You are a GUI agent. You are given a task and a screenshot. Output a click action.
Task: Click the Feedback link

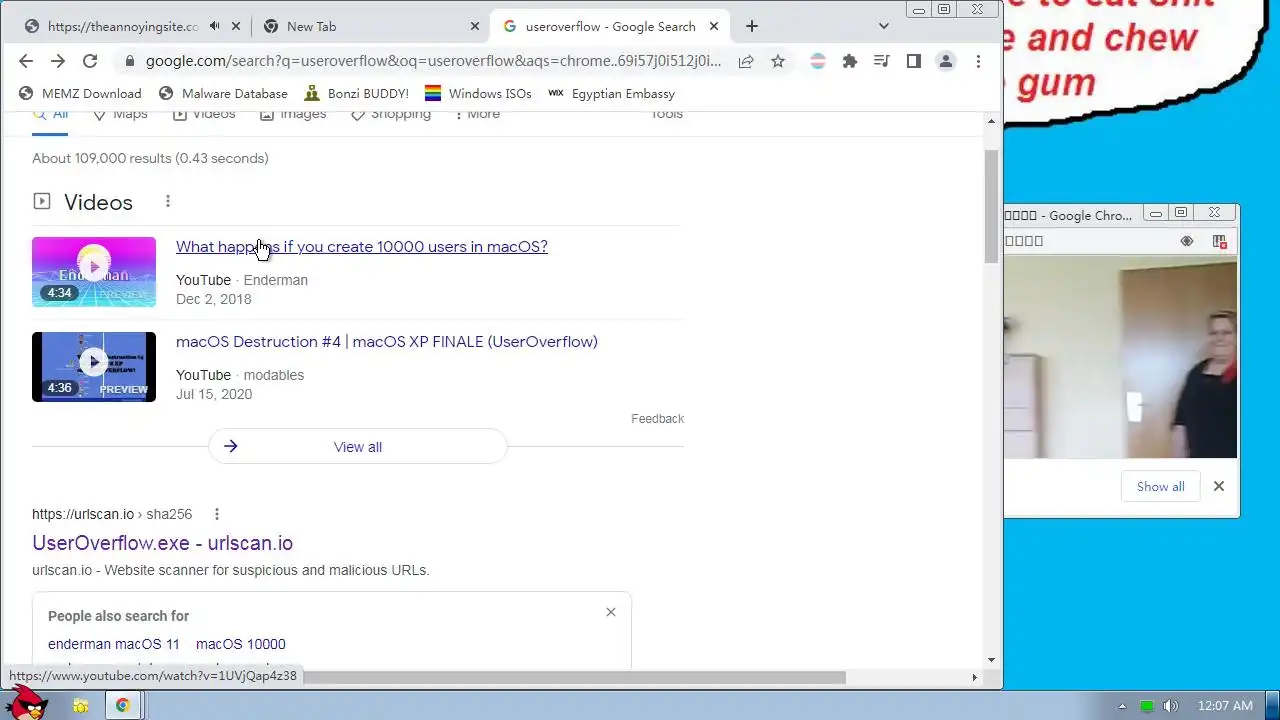point(658,419)
